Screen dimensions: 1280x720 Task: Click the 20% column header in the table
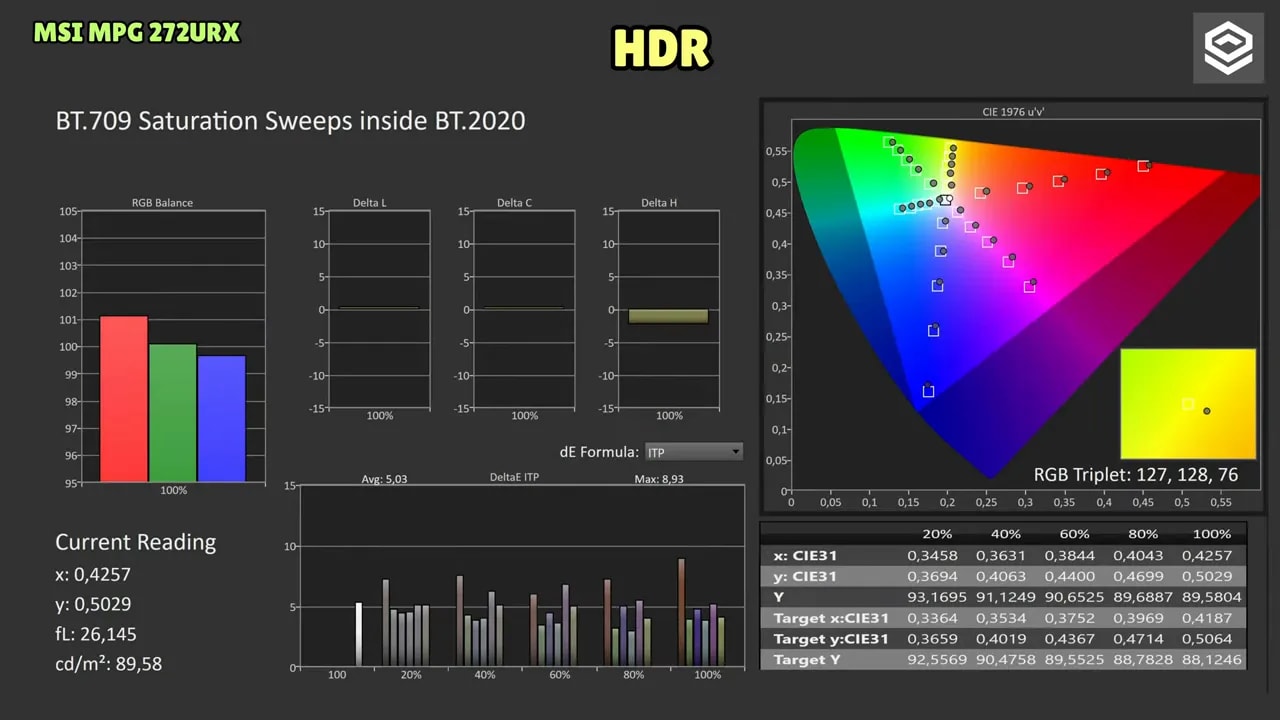pyautogui.click(x=936, y=534)
